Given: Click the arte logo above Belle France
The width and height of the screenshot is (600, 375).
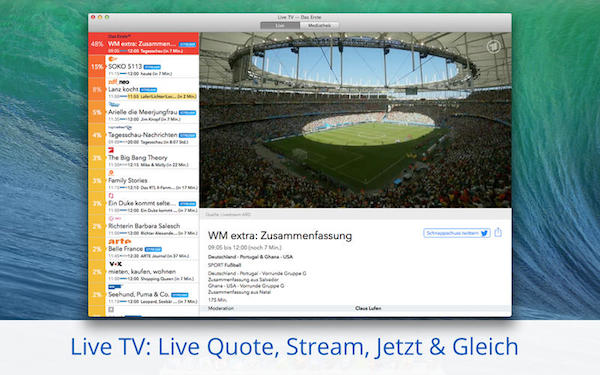Looking at the screenshot, I should click(x=119, y=241).
